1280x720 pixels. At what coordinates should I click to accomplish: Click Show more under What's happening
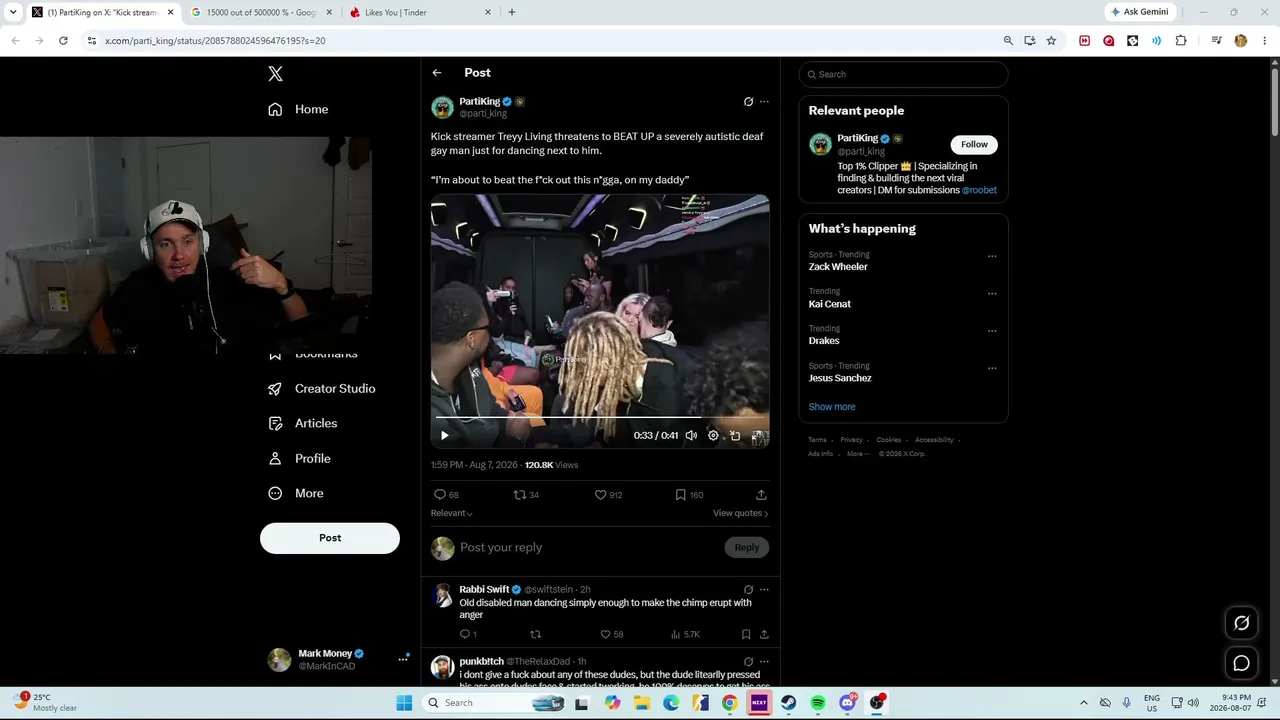(x=832, y=407)
